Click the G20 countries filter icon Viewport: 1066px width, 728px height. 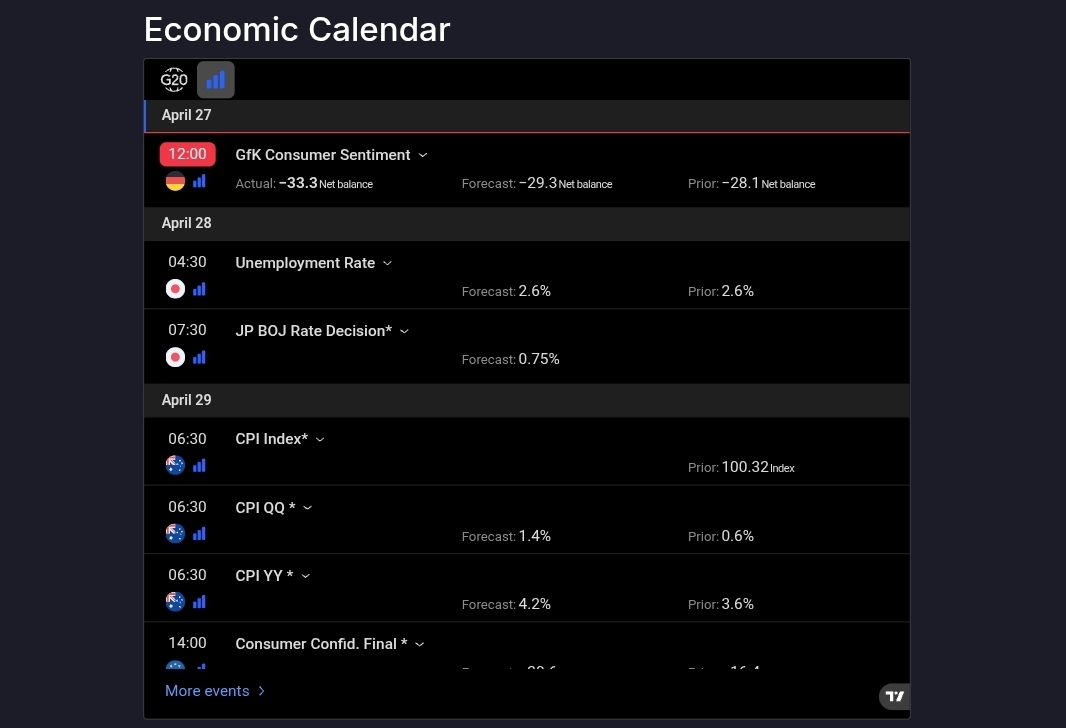[174, 80]
